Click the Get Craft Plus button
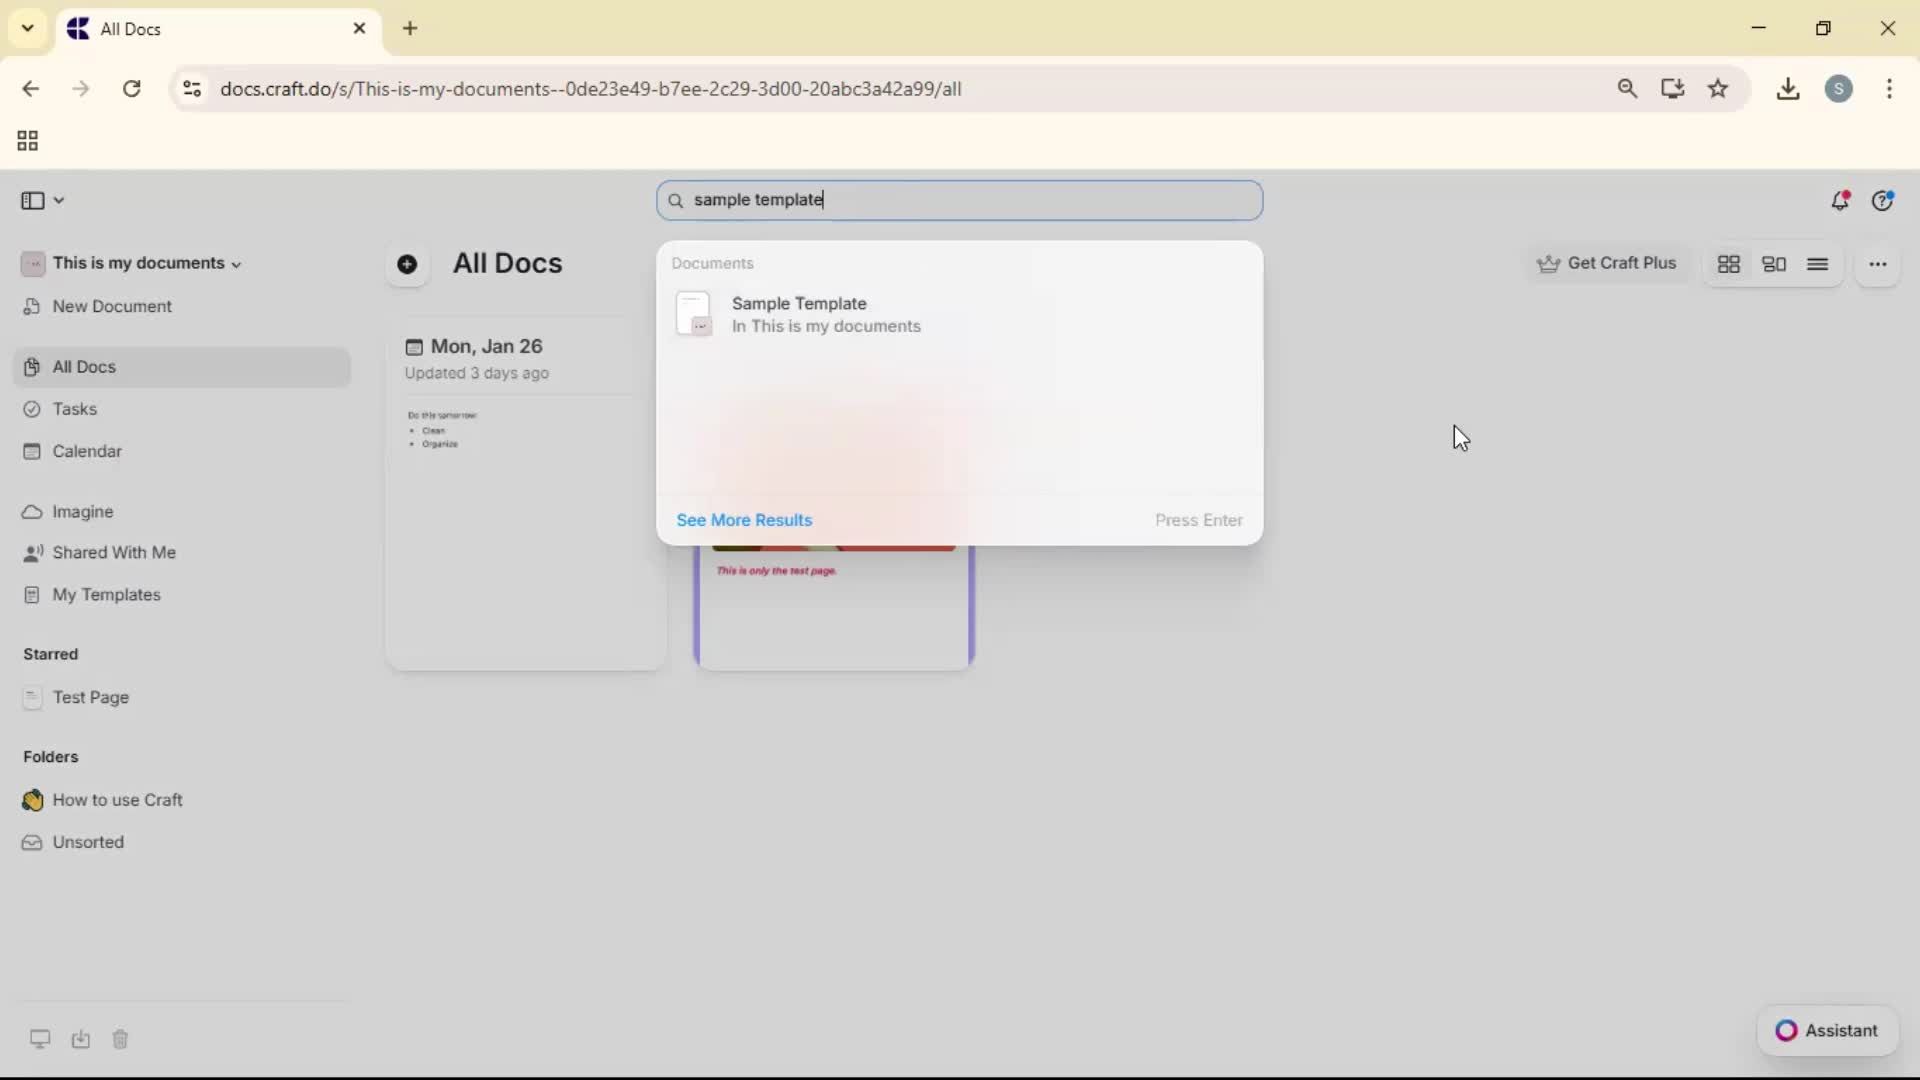This screenshot has width=1920, height=1080. click(1607, 263)
